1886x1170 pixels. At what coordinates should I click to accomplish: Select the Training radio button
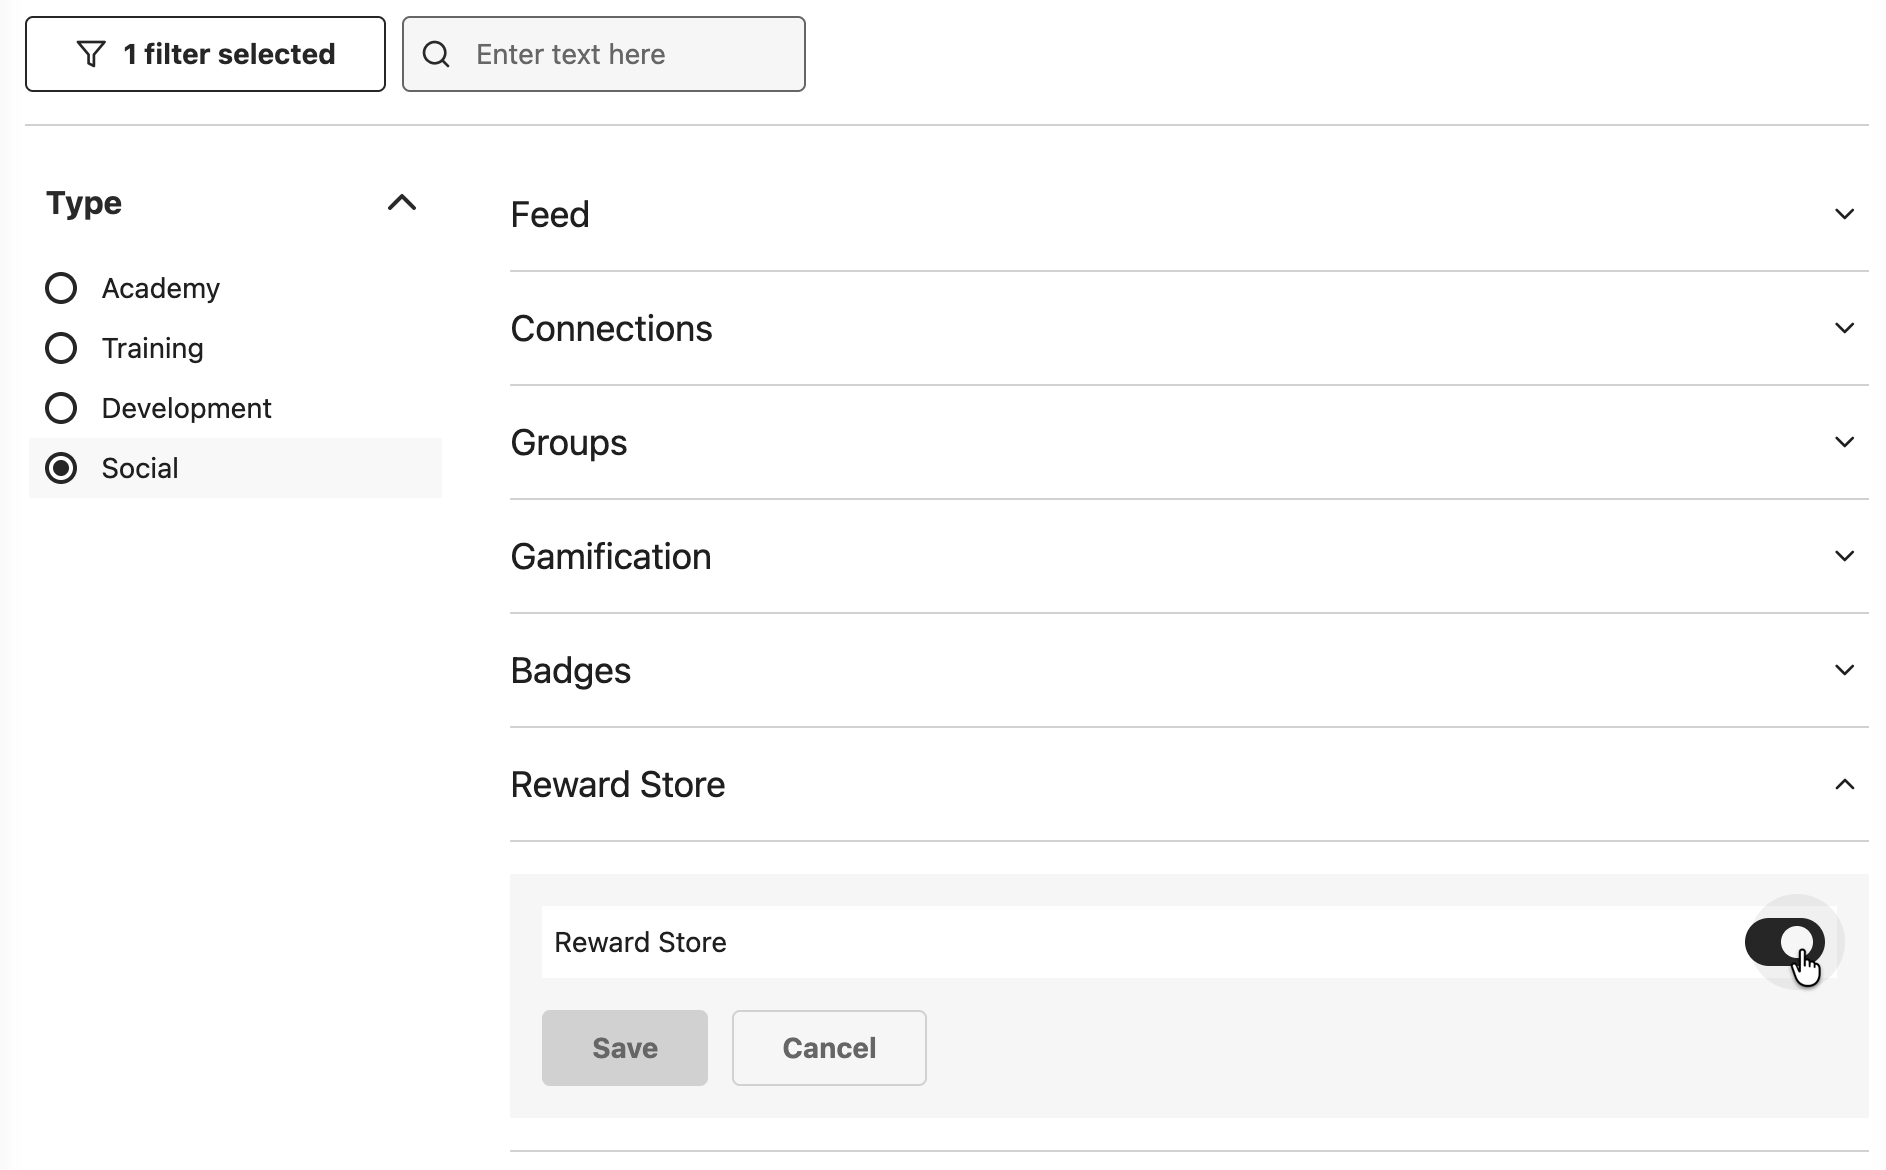coord(61,348)
